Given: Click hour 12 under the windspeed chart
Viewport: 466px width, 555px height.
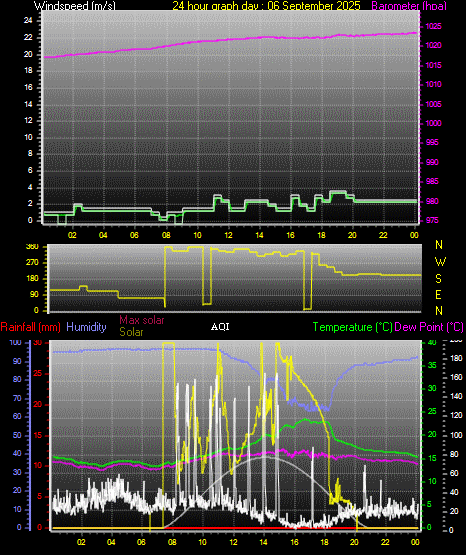Looking at the screenshot, I should [x=228, y=235].
